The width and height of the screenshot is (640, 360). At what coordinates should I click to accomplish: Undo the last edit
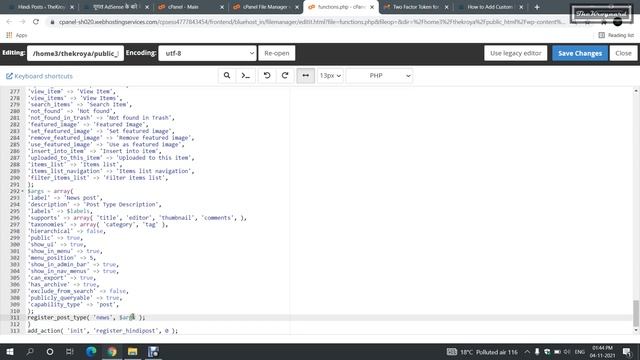tap(267, 76)
